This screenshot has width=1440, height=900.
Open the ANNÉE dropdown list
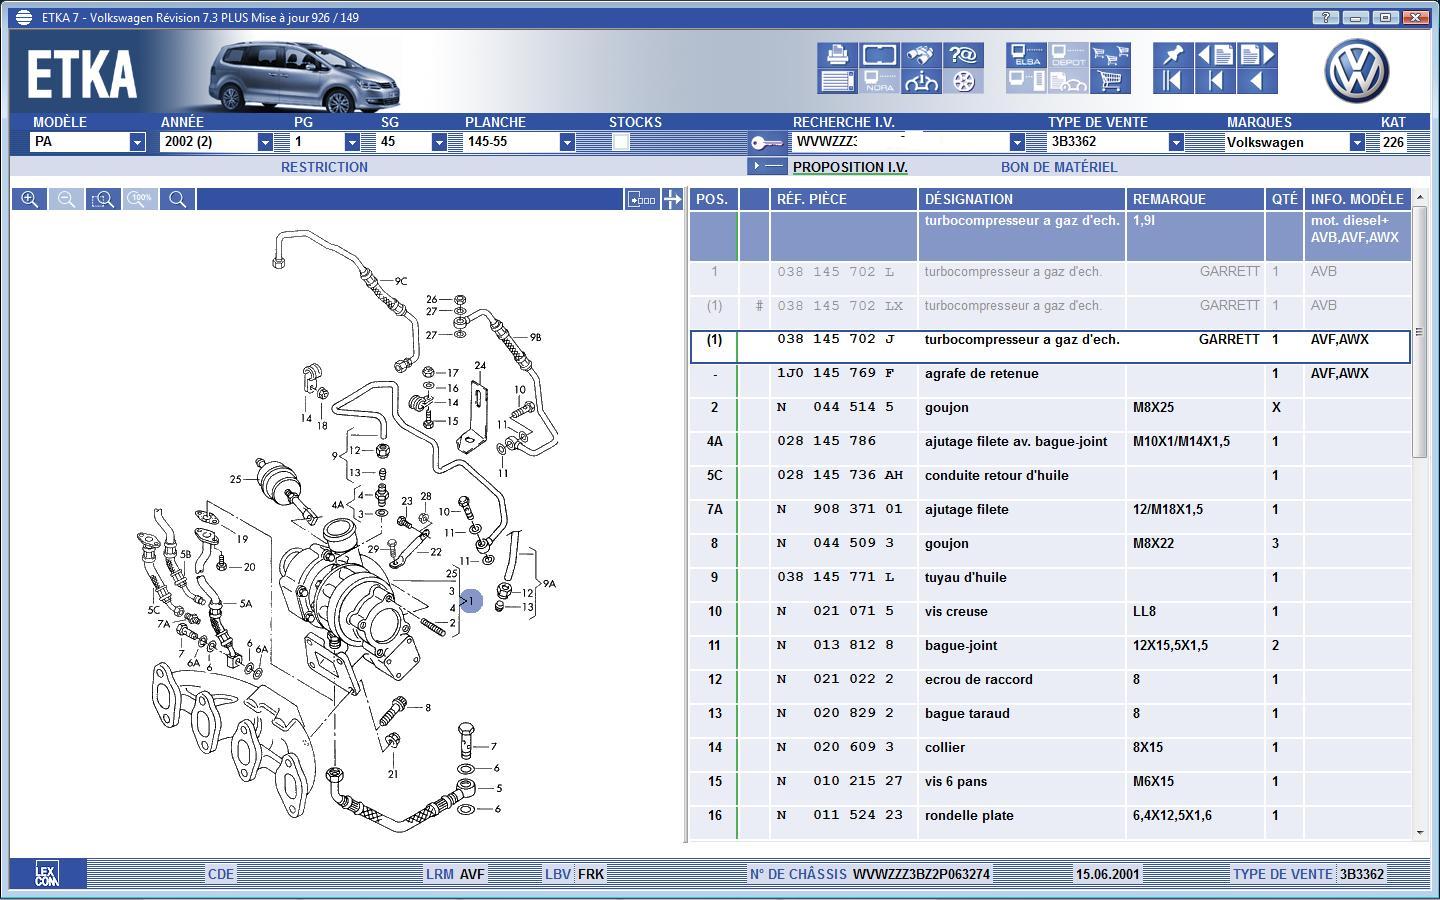coord(265,142)
